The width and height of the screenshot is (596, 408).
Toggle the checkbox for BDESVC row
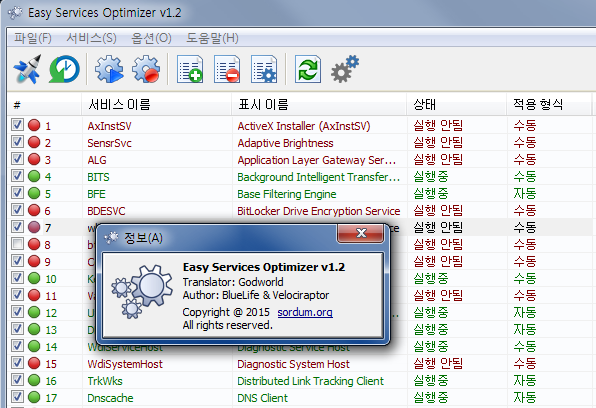[x=17, y=210]
